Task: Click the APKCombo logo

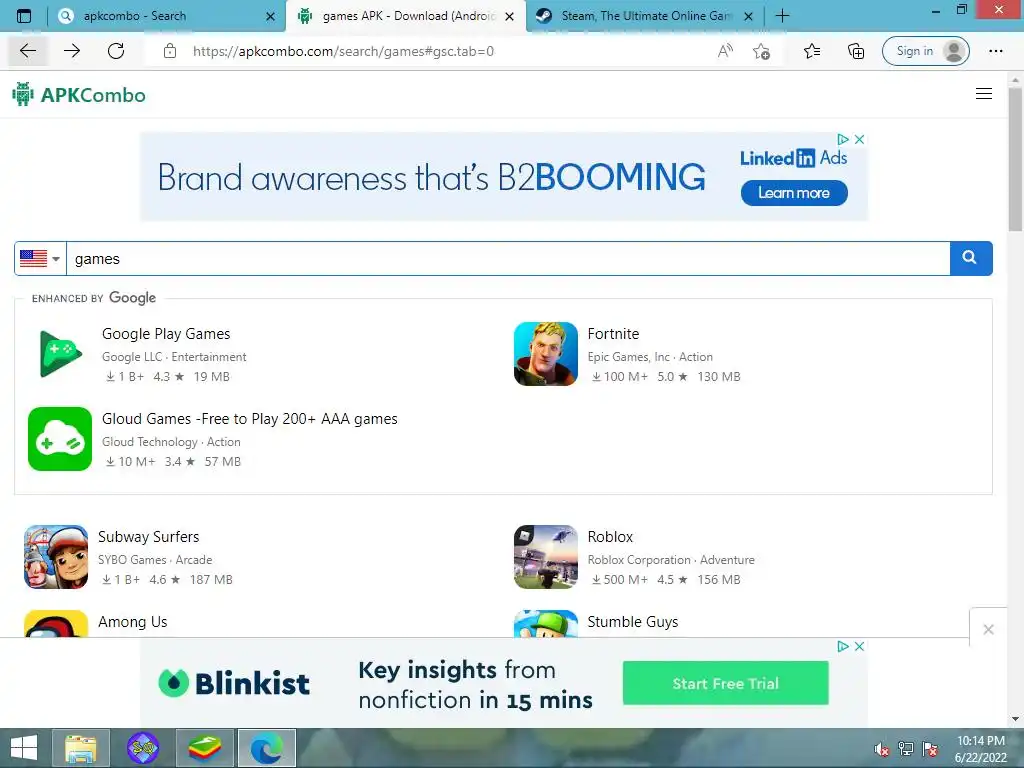Action: pyautogui.click(x=79, y=95)
